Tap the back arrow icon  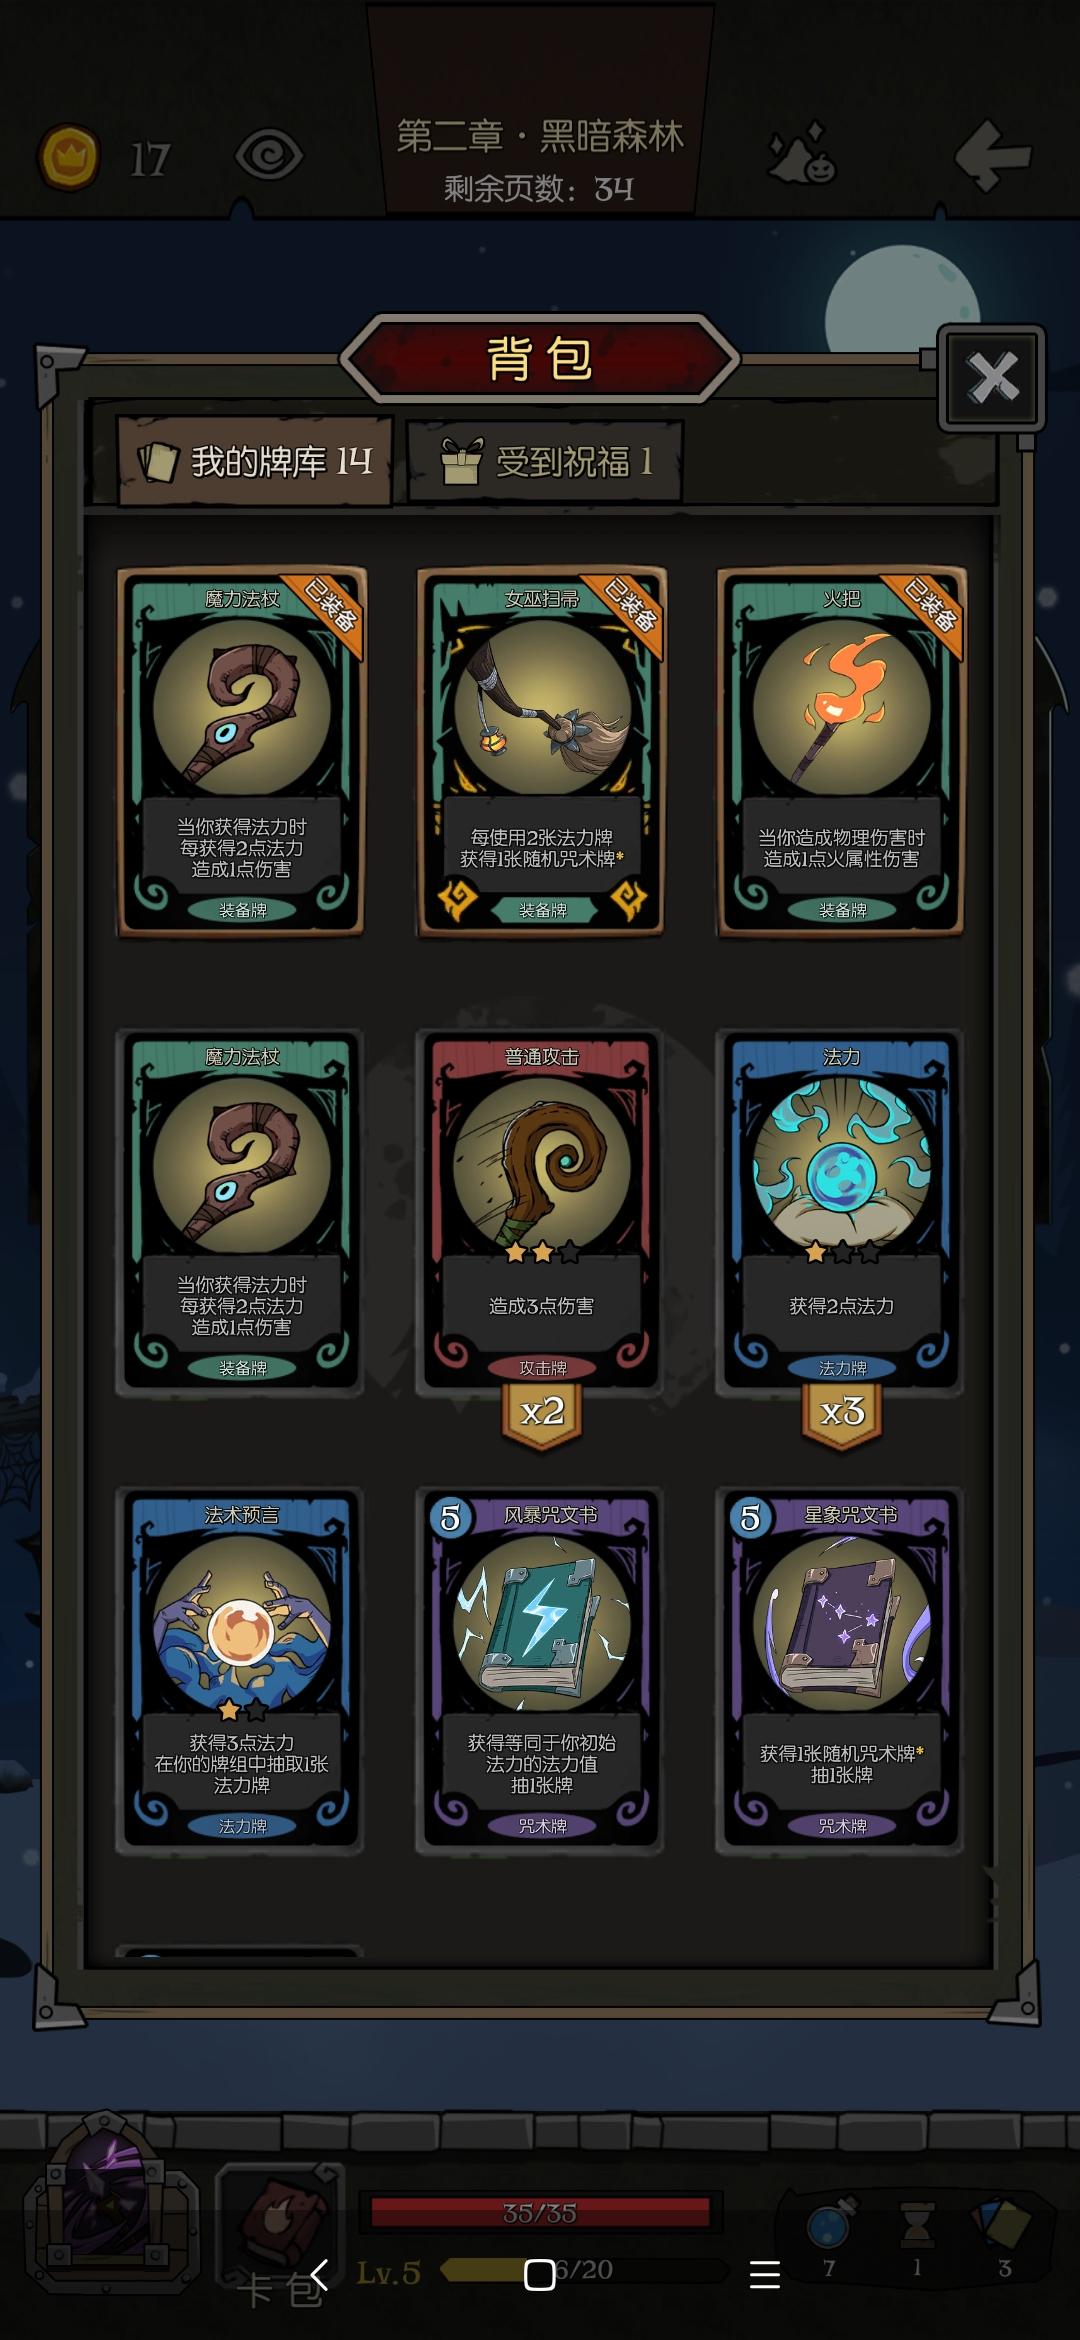993,155
